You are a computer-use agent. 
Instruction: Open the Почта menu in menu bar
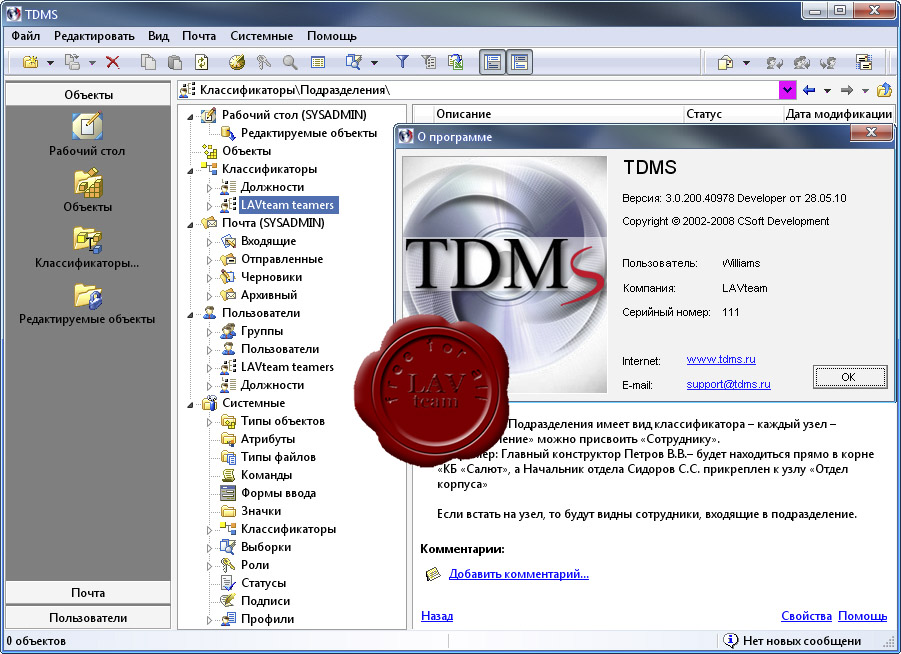point(199,36)
